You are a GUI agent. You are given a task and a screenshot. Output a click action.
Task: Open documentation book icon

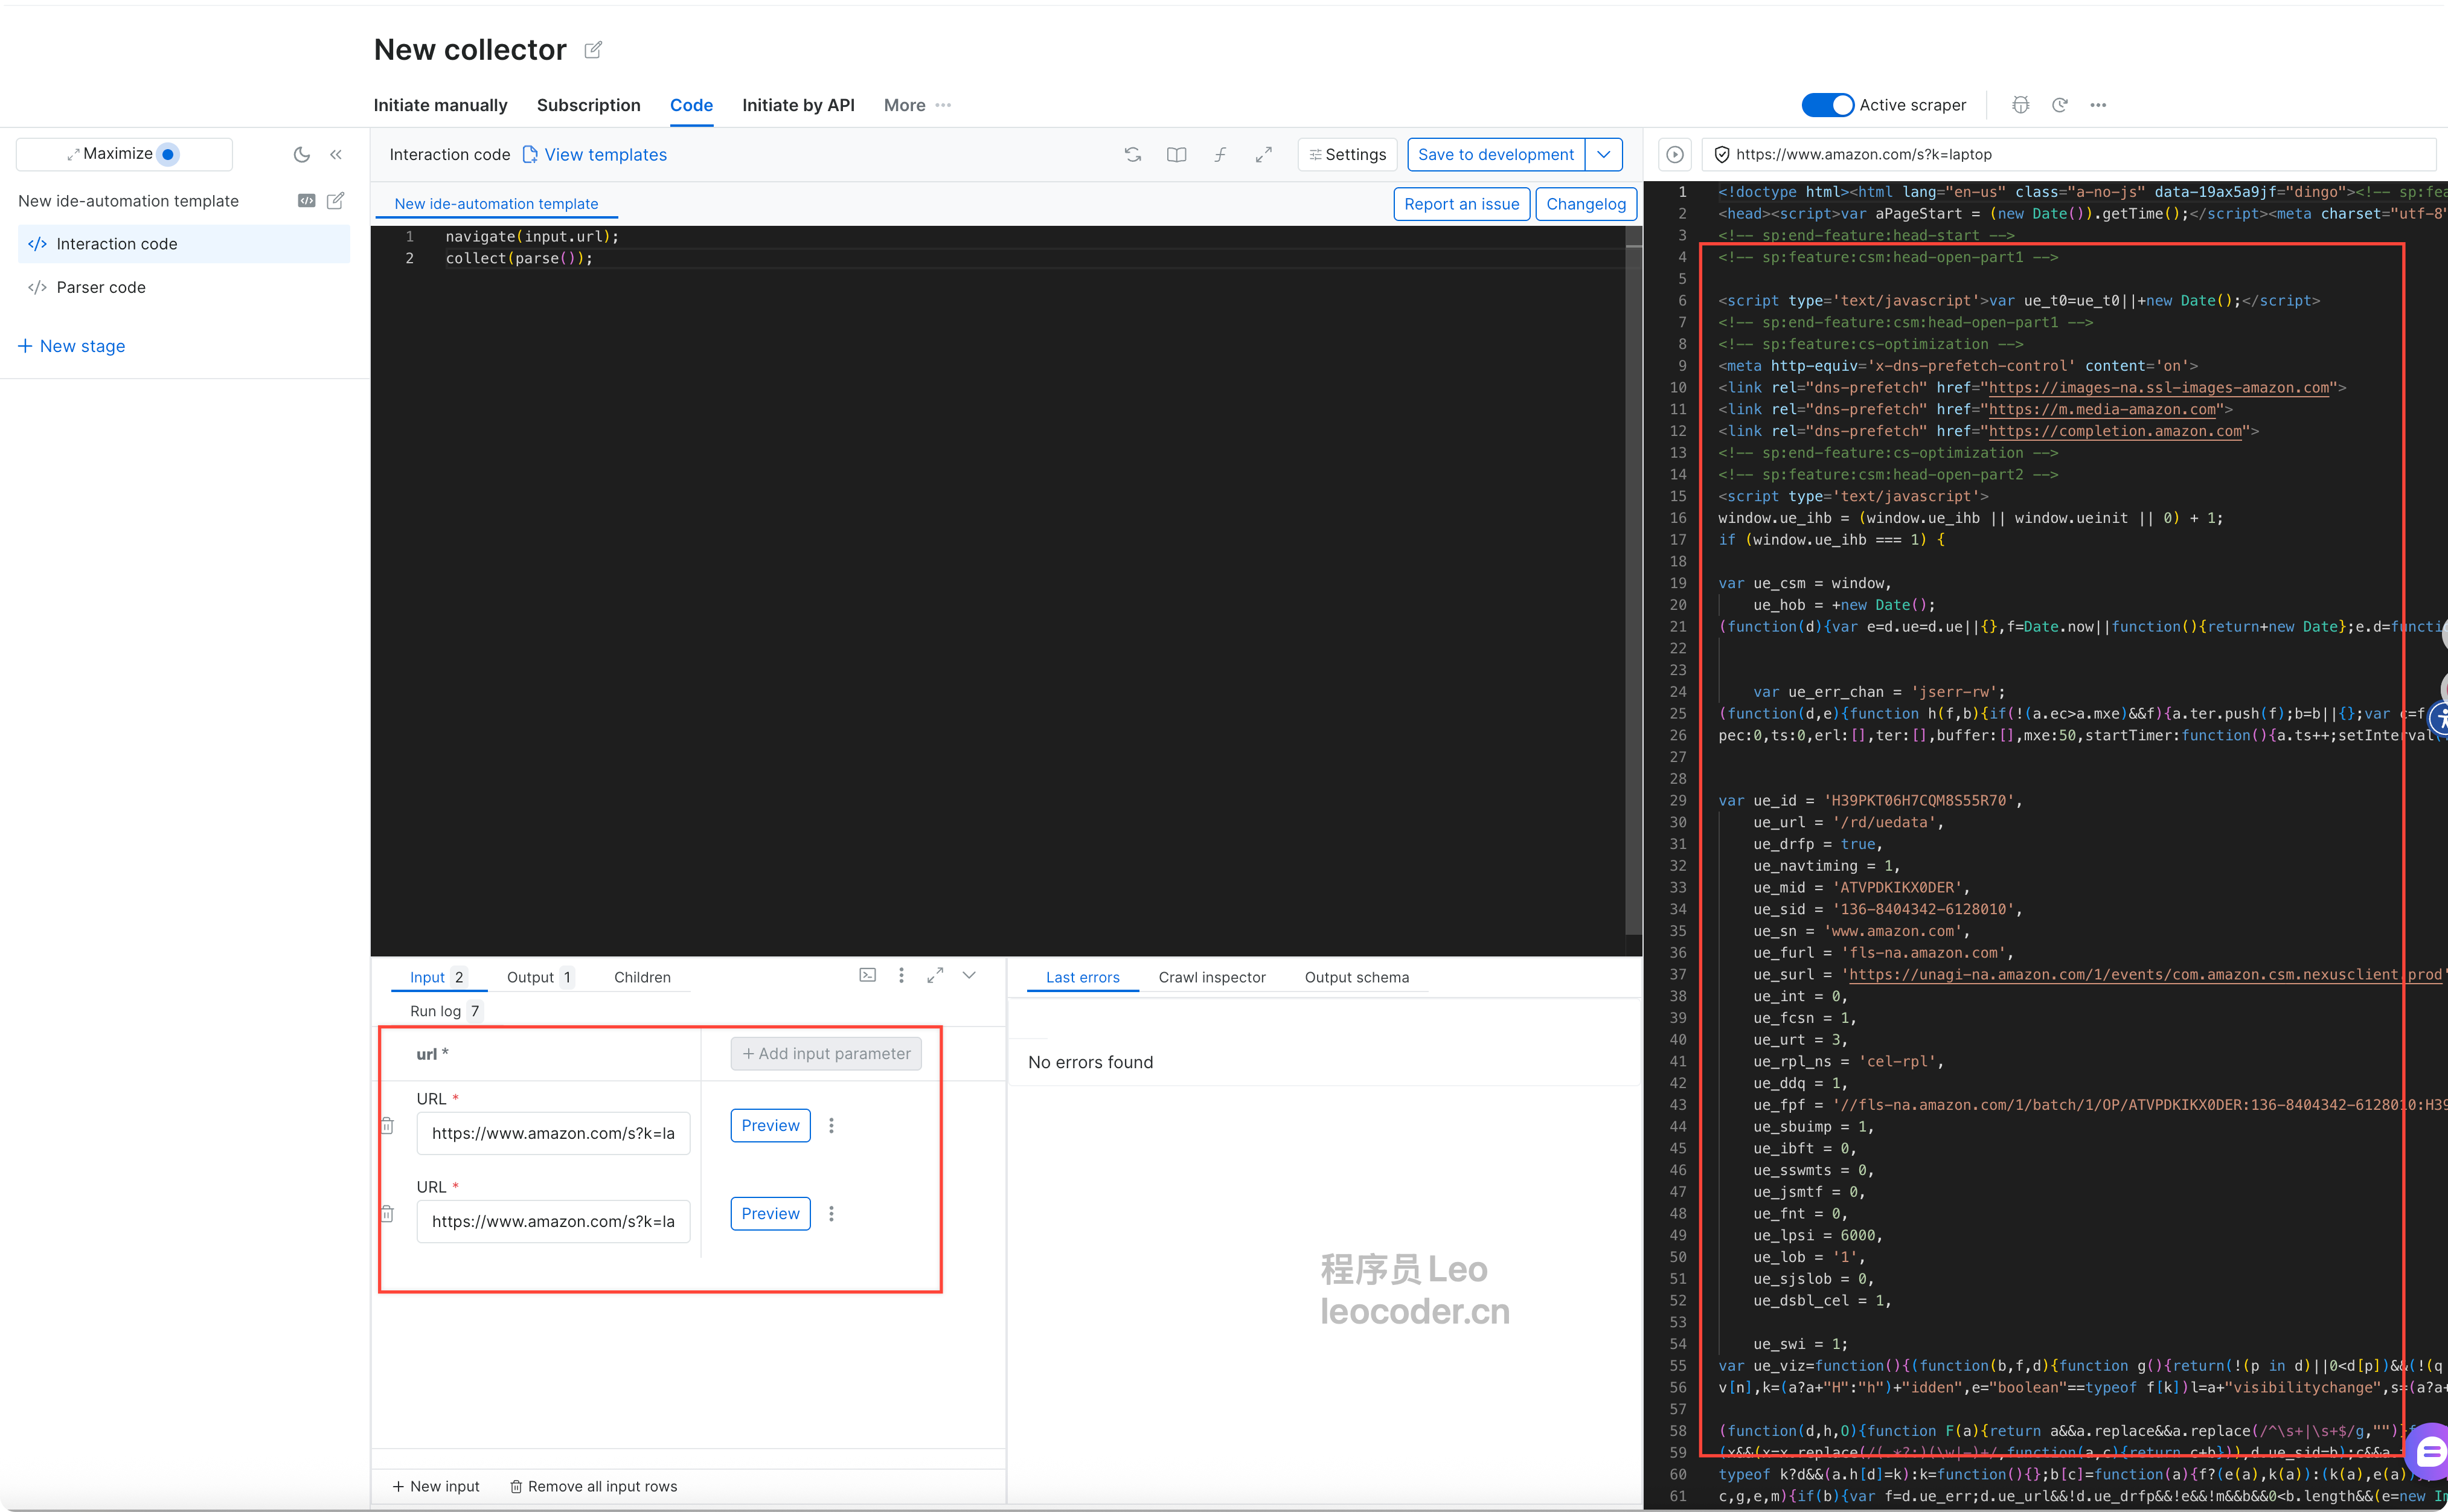[1176, 154]
